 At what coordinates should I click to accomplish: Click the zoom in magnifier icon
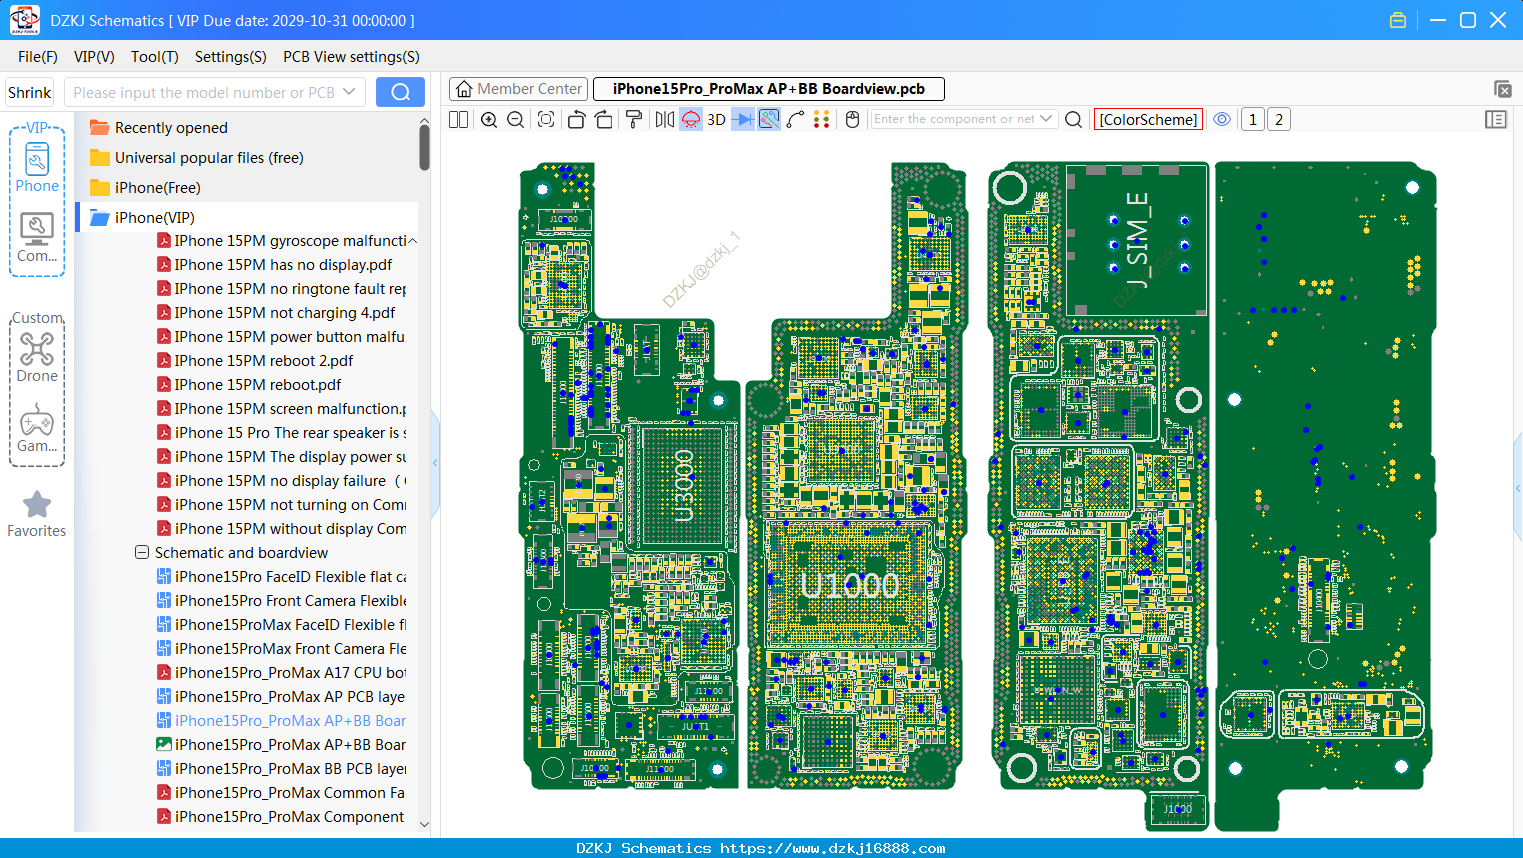pos(489,119)
